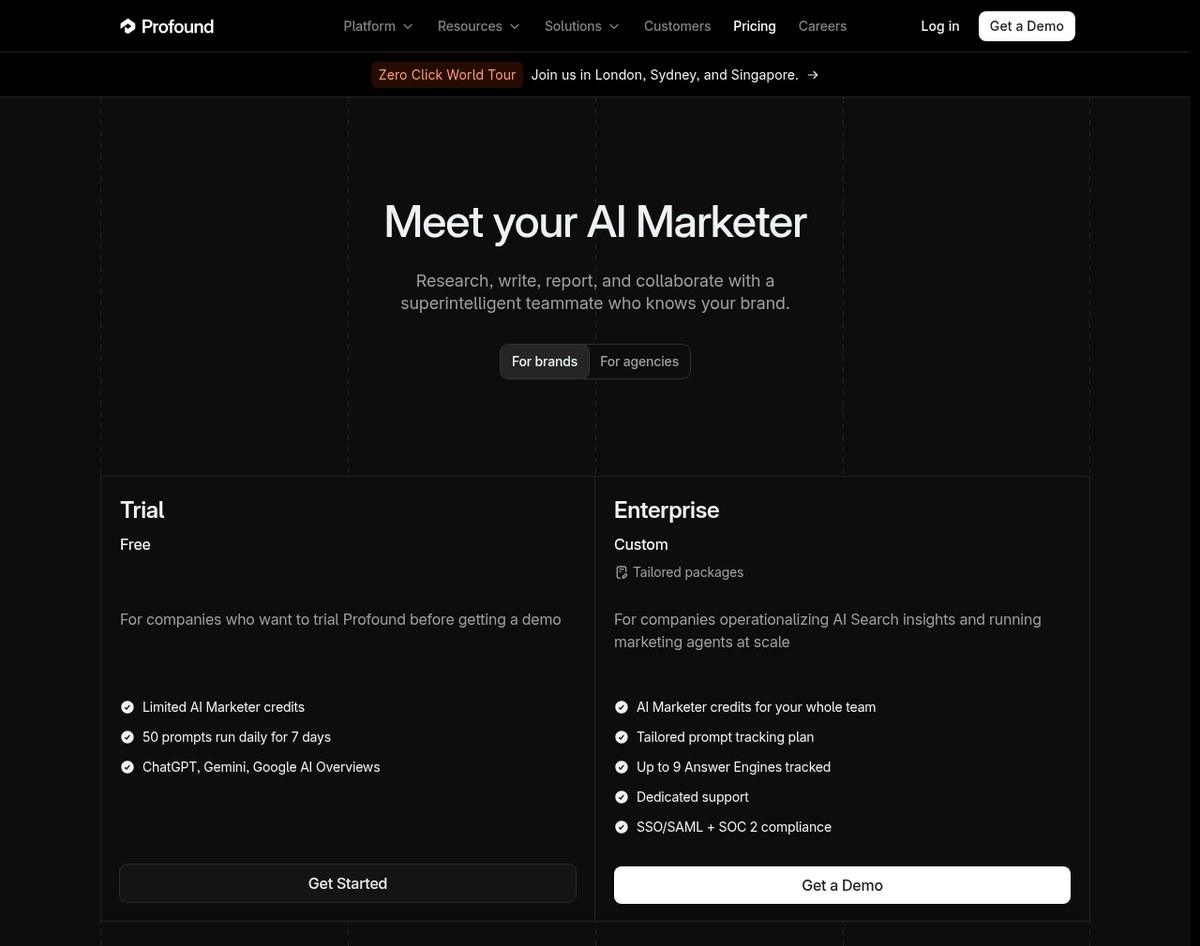Viewport: 1200px width, 946px height.
Task: Click the Tailored packages document icon
Action: pos(621,573)
